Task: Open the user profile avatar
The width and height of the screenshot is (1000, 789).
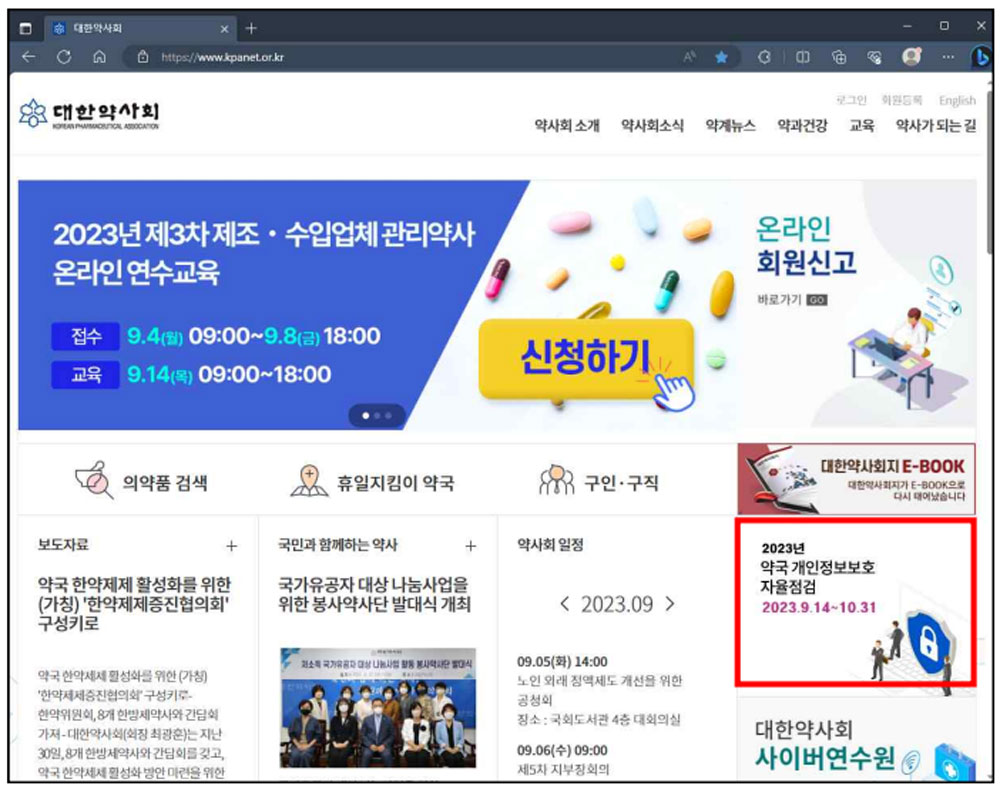Action: point(911,57)
